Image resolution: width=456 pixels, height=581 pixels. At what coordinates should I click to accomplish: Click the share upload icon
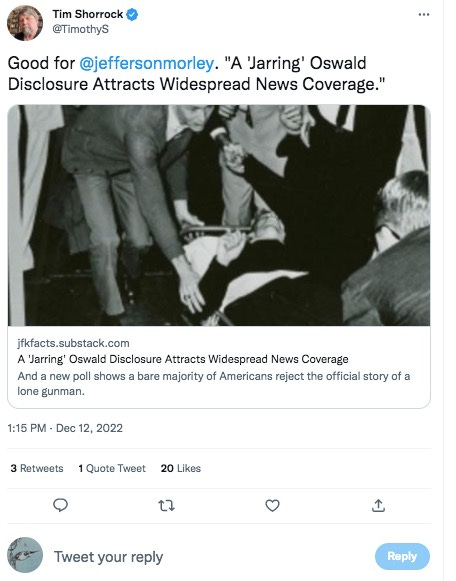378,505
